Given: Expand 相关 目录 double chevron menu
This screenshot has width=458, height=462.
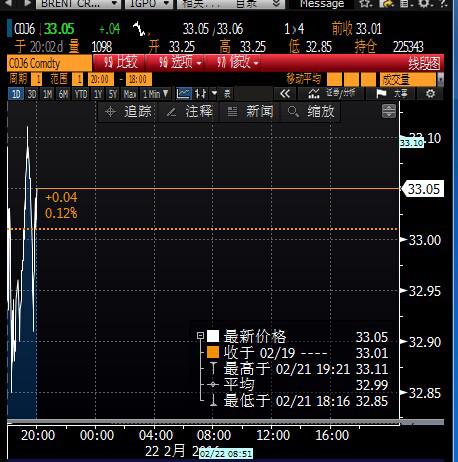Looking at the screenshot, I should [x=276, y=3].
